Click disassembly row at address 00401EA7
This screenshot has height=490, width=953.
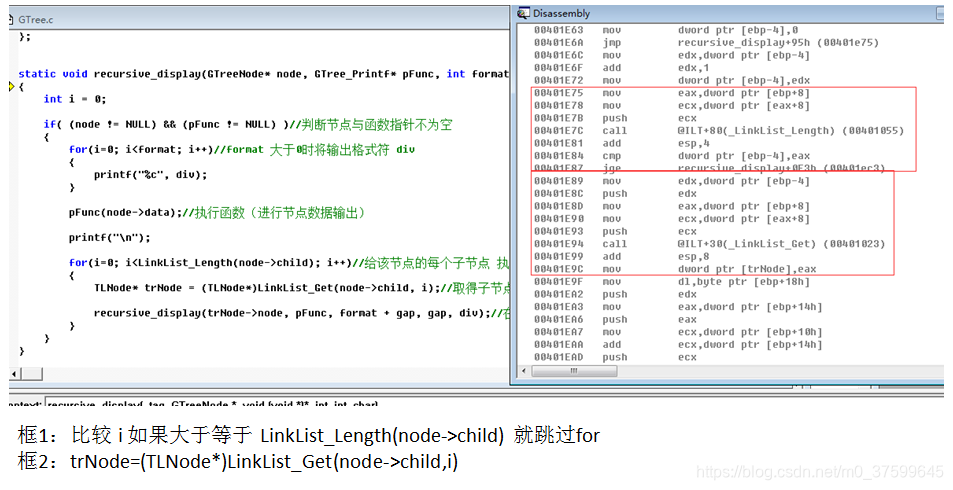click(x=678, y=332)
